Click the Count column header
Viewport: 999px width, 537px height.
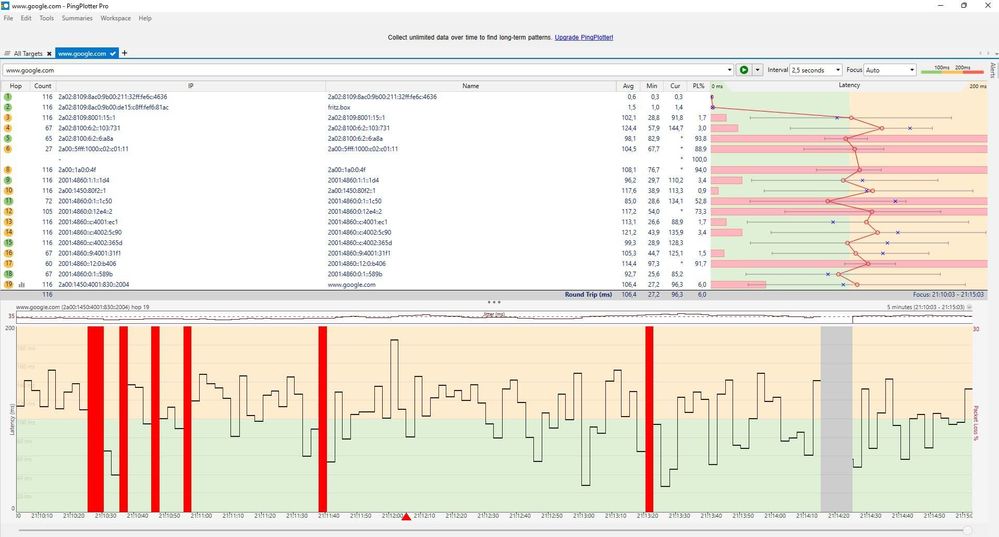[43, 86]
